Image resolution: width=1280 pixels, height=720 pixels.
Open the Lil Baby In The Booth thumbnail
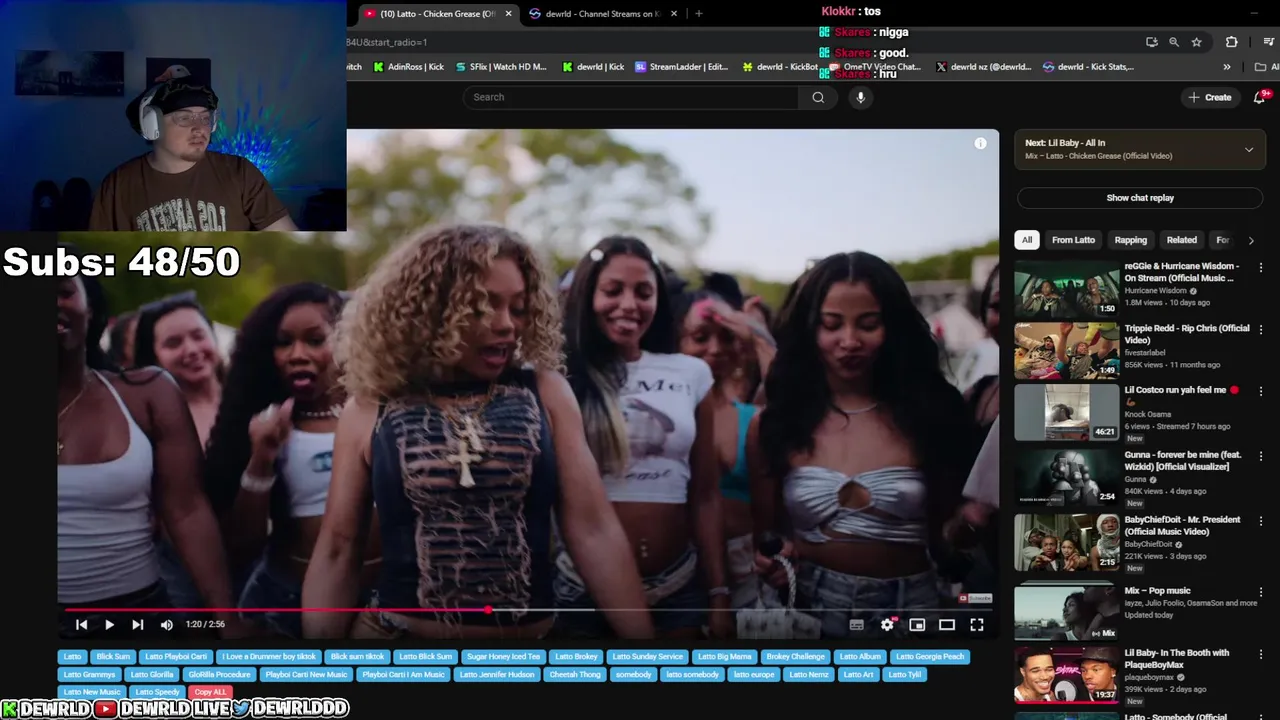point(1067,676)
